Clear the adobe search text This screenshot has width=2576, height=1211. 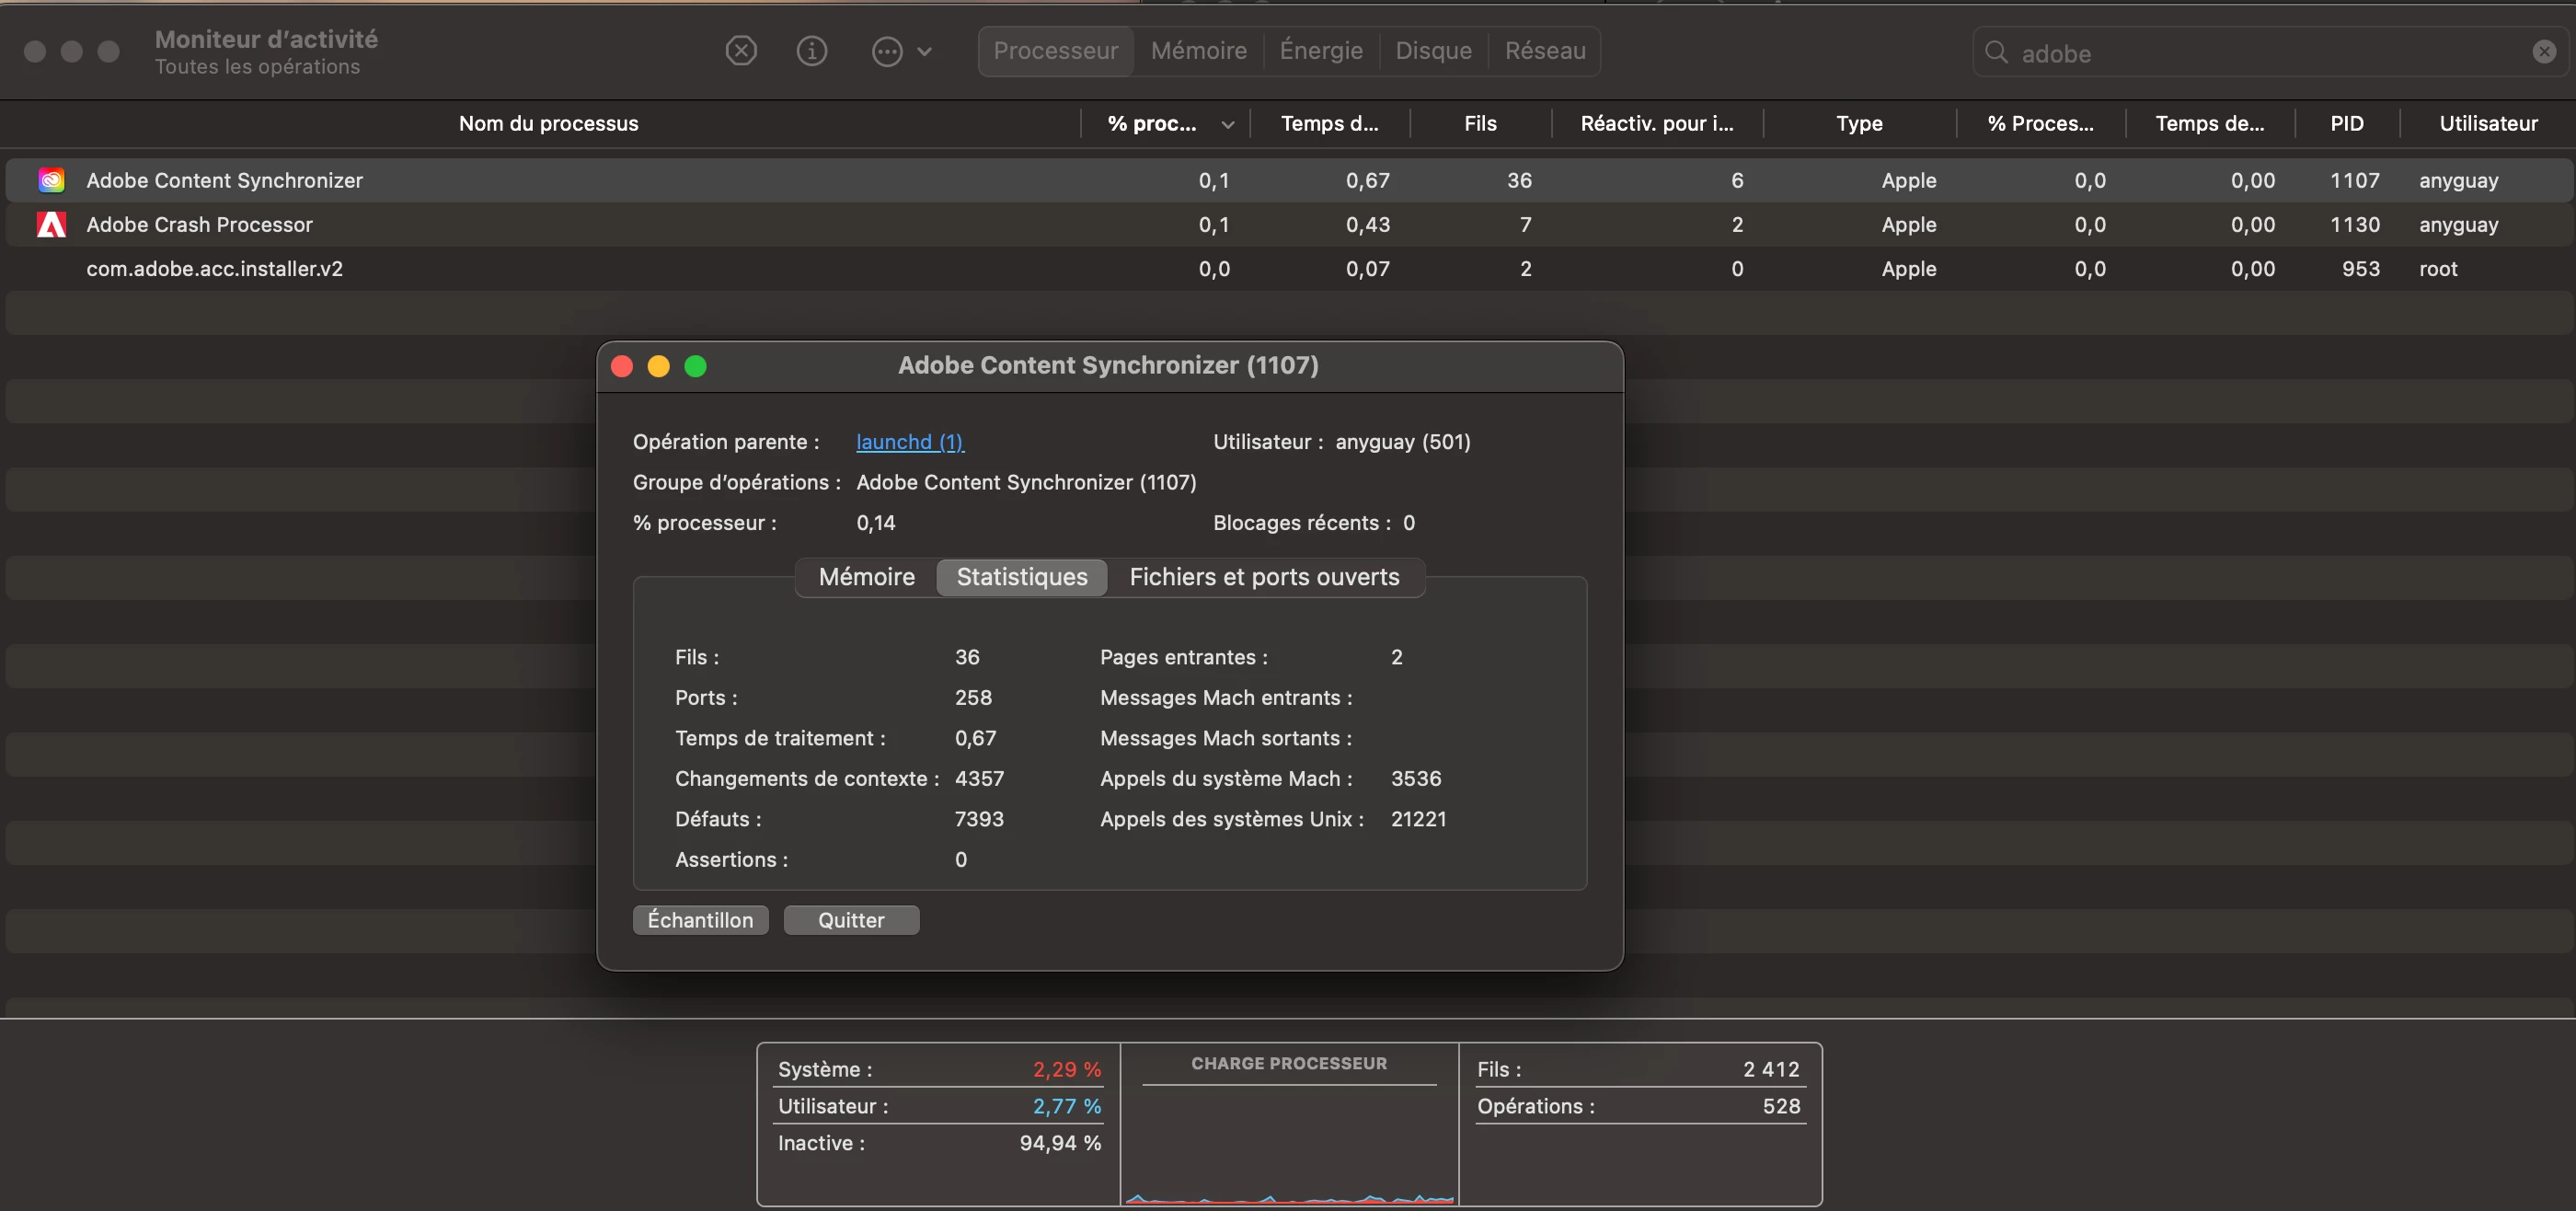coord(2543,52)
